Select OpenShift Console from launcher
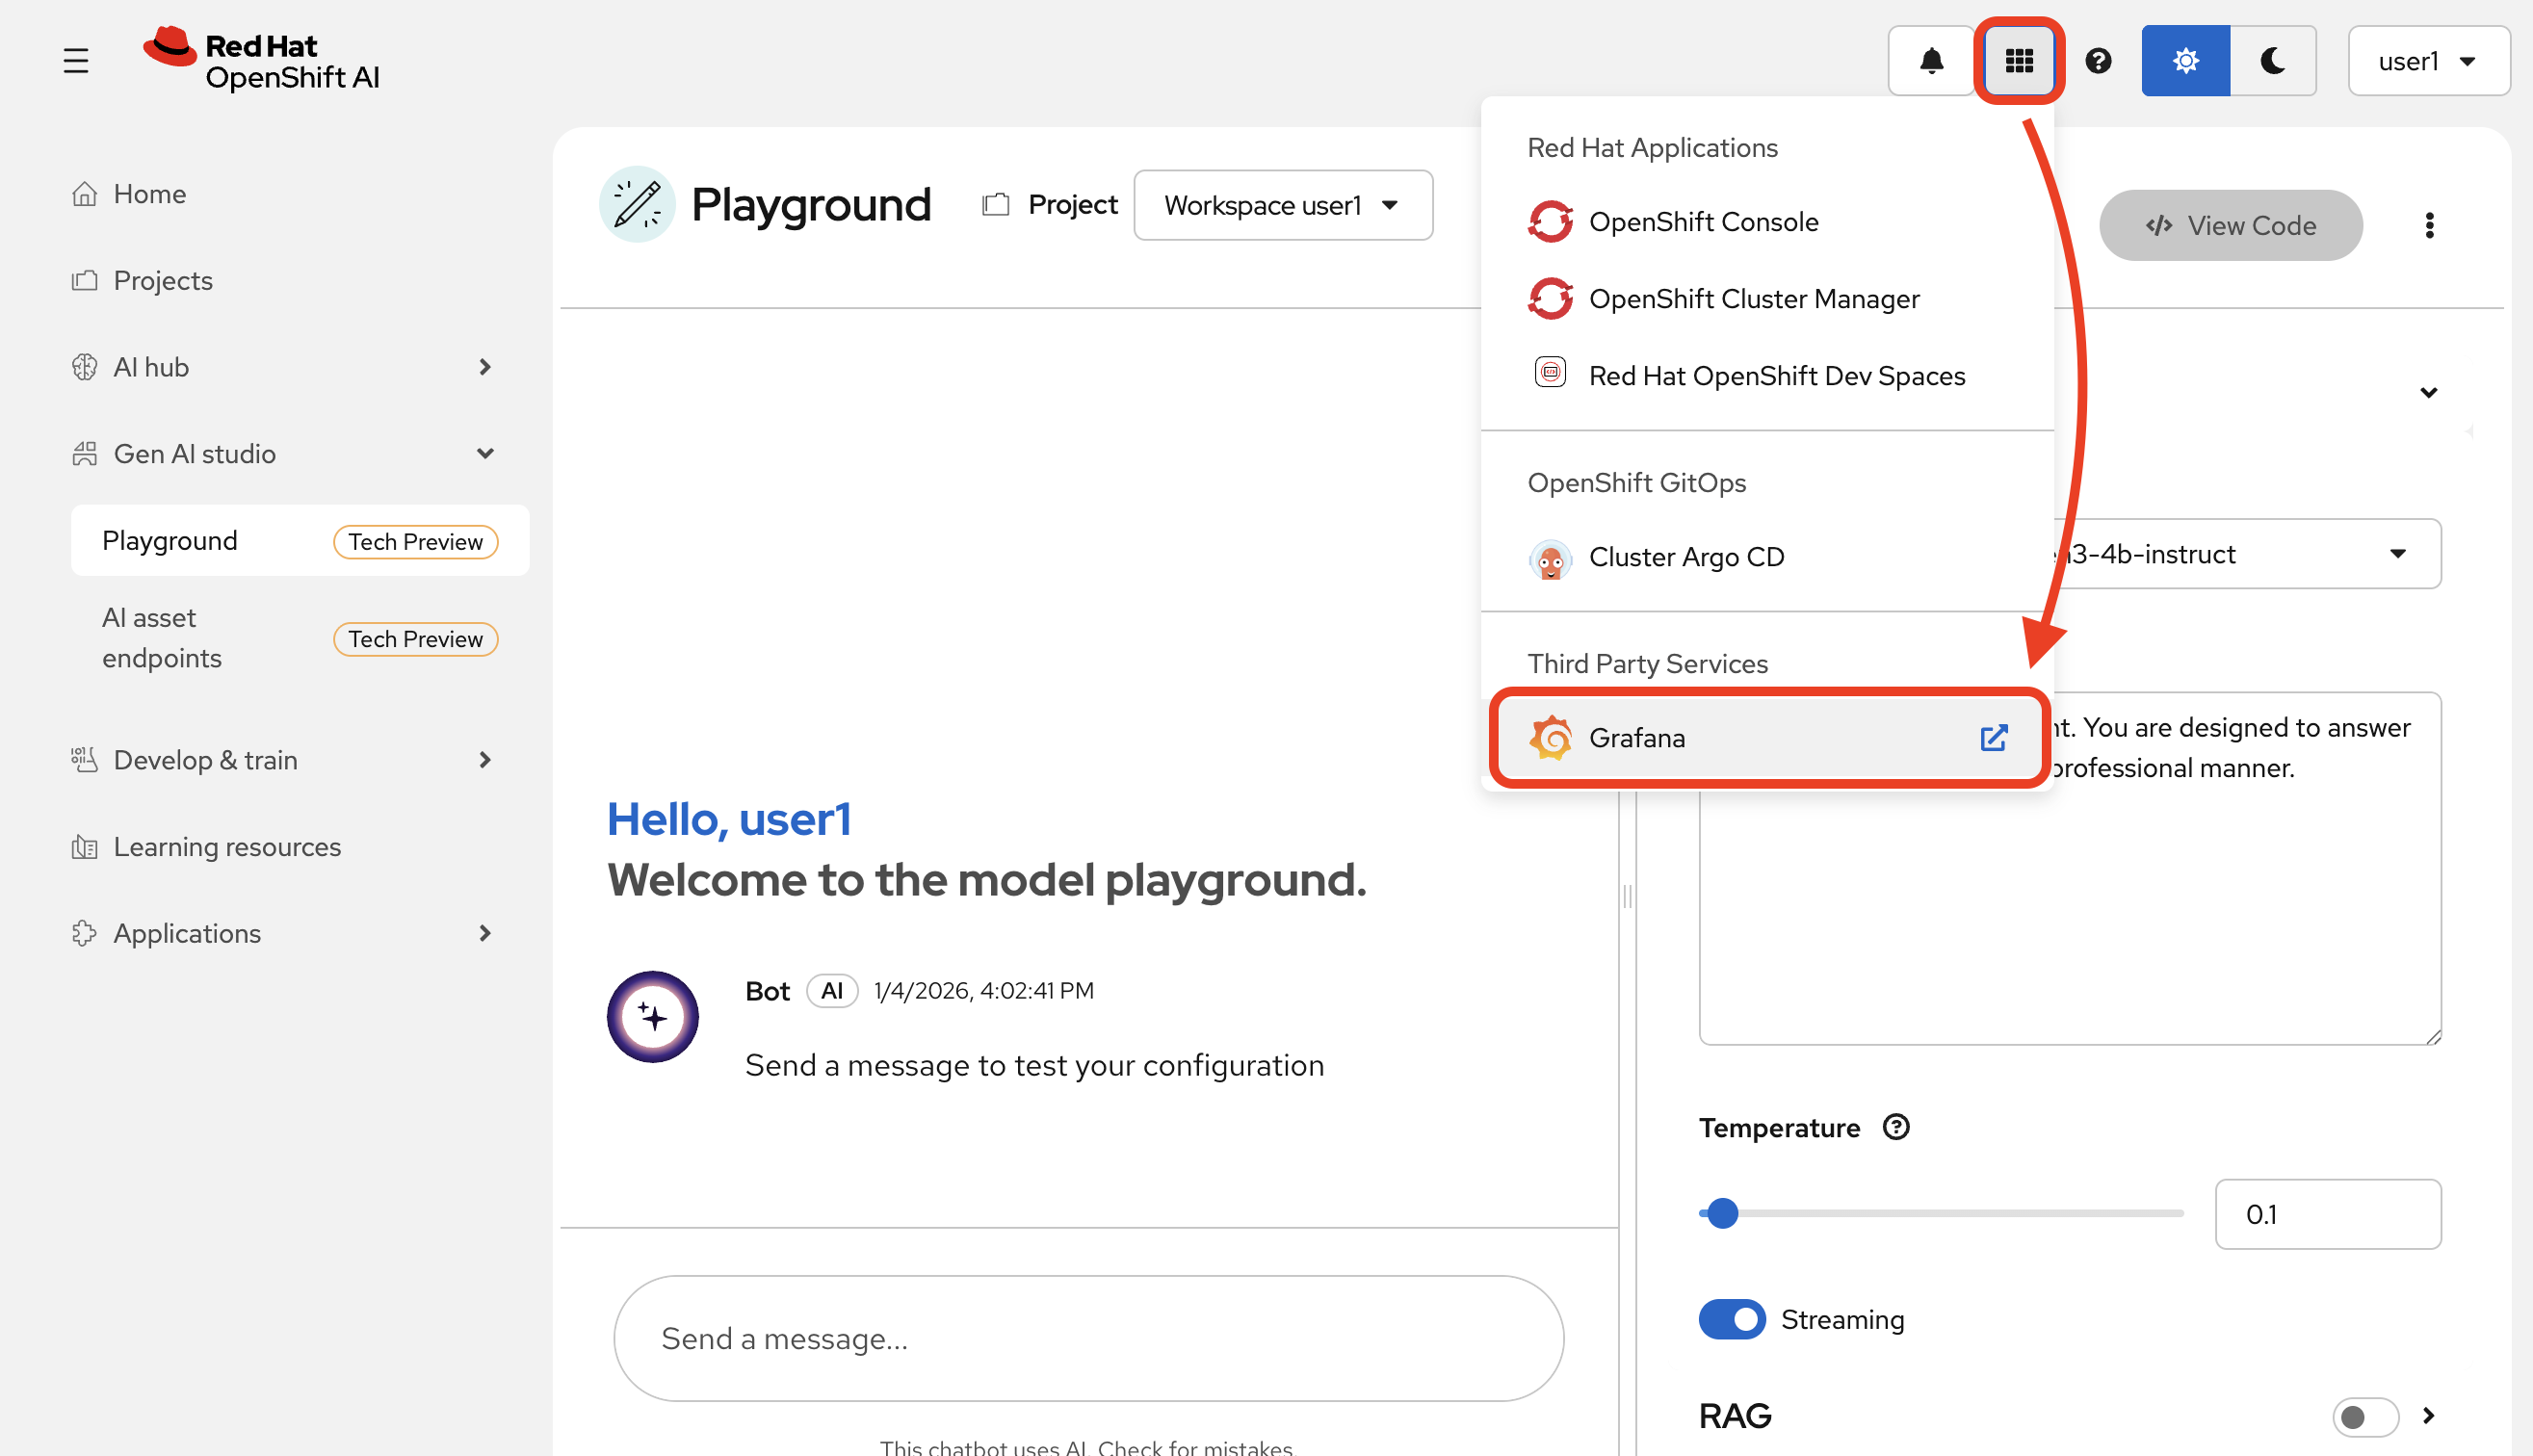 (1767, 222)
